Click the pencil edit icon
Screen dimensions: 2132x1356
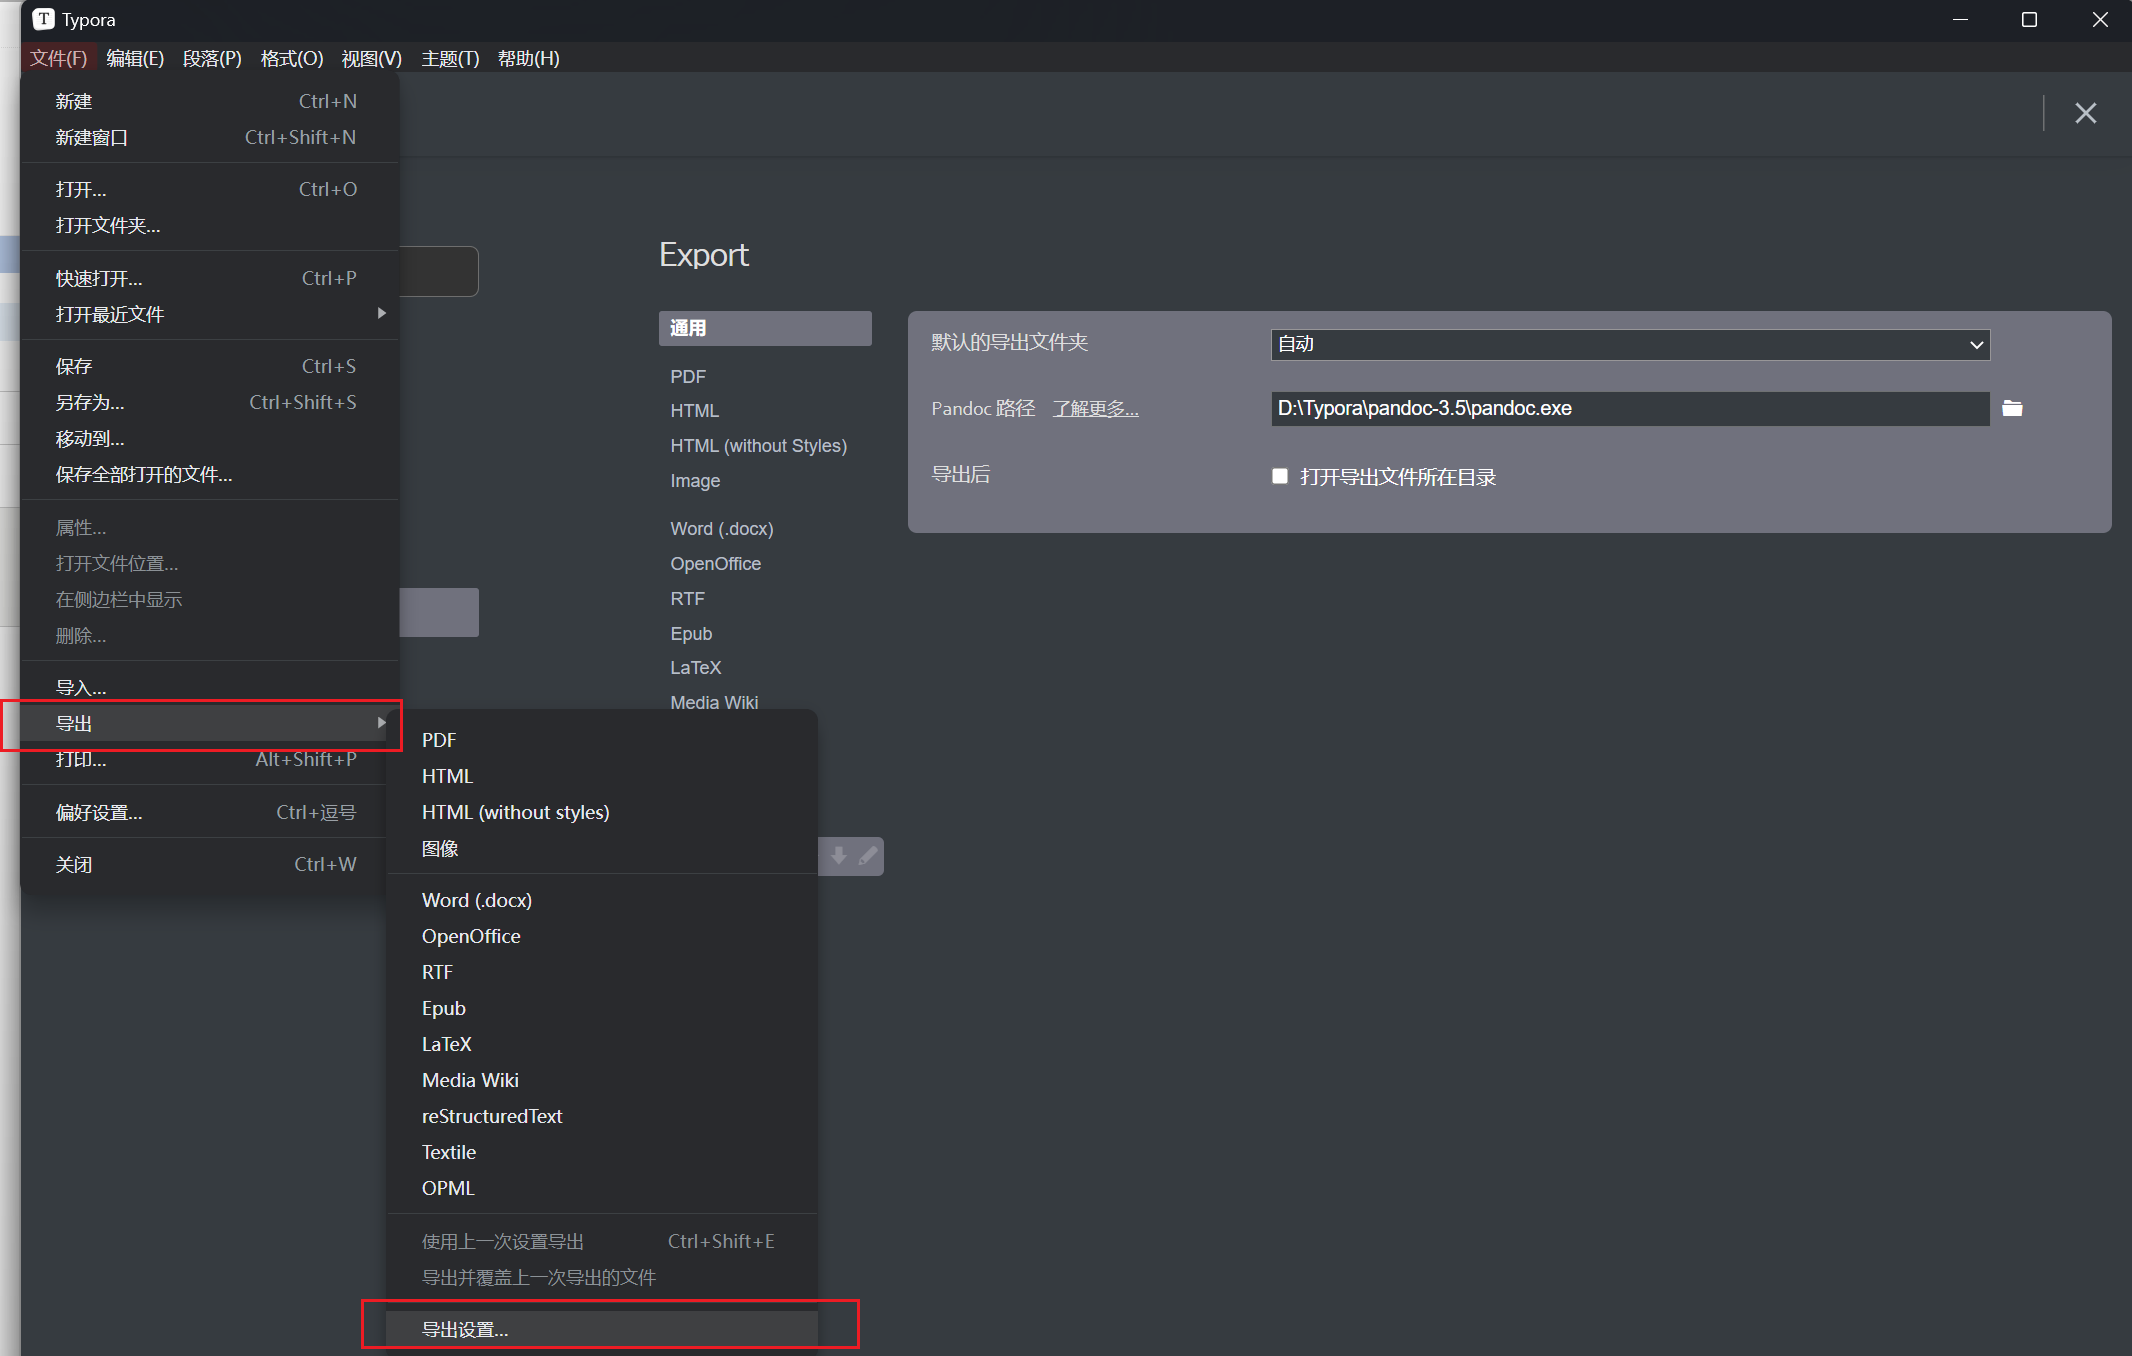[868, 855]
